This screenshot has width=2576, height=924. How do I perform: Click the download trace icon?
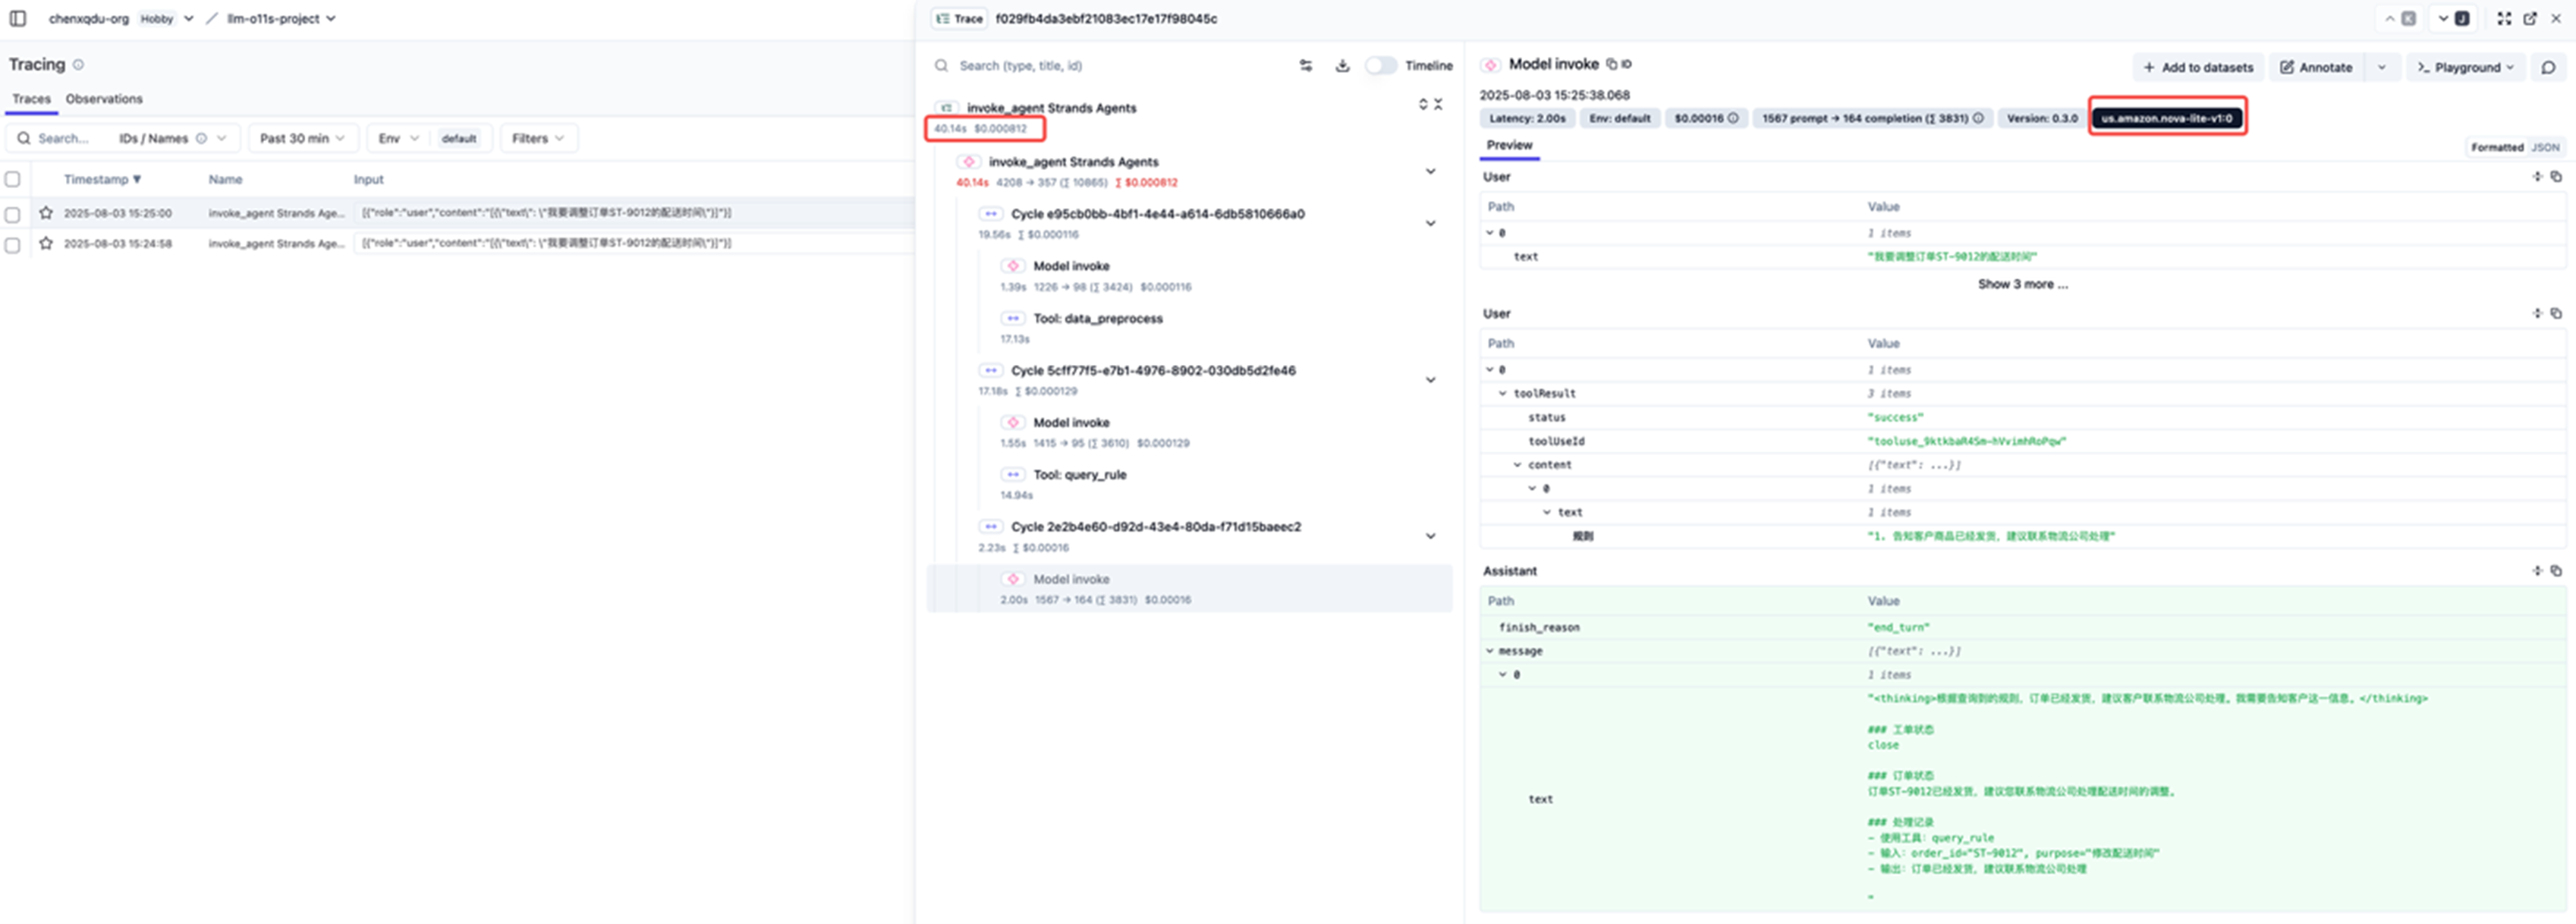(1342, 66)
